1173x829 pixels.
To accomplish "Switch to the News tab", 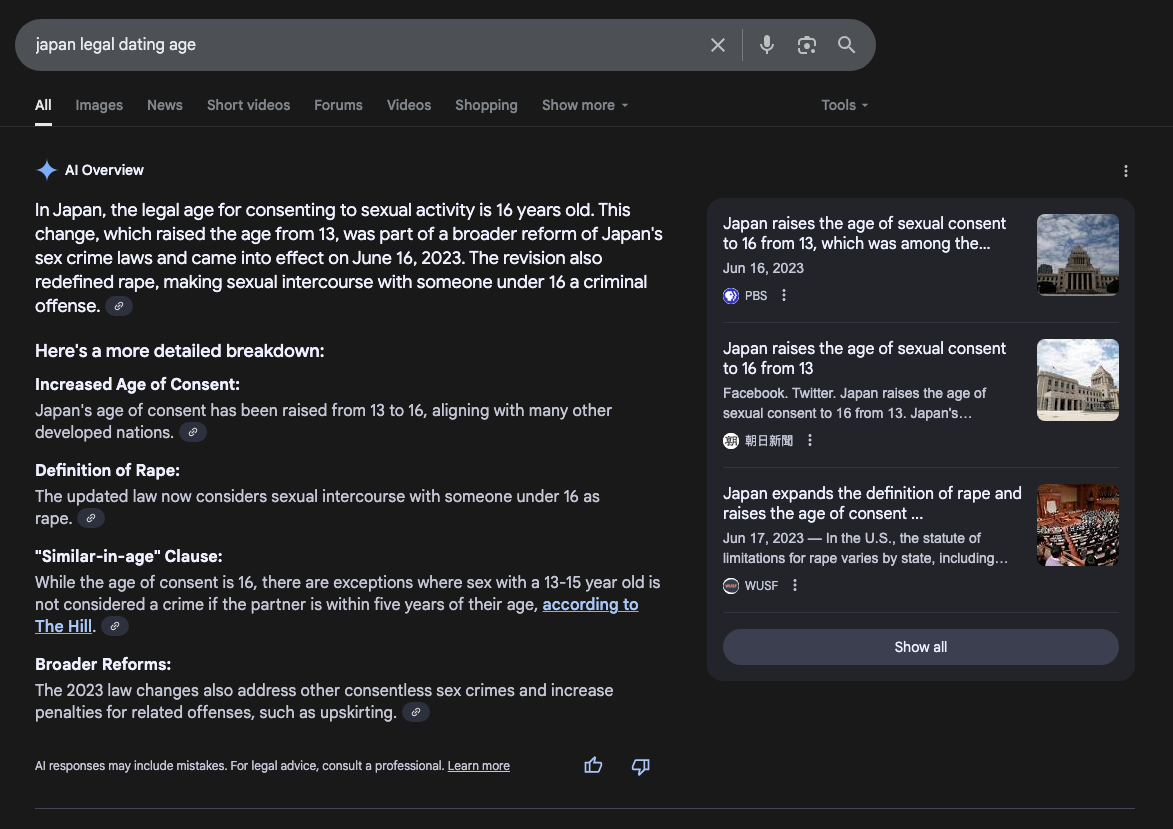I will coord(165,105).
